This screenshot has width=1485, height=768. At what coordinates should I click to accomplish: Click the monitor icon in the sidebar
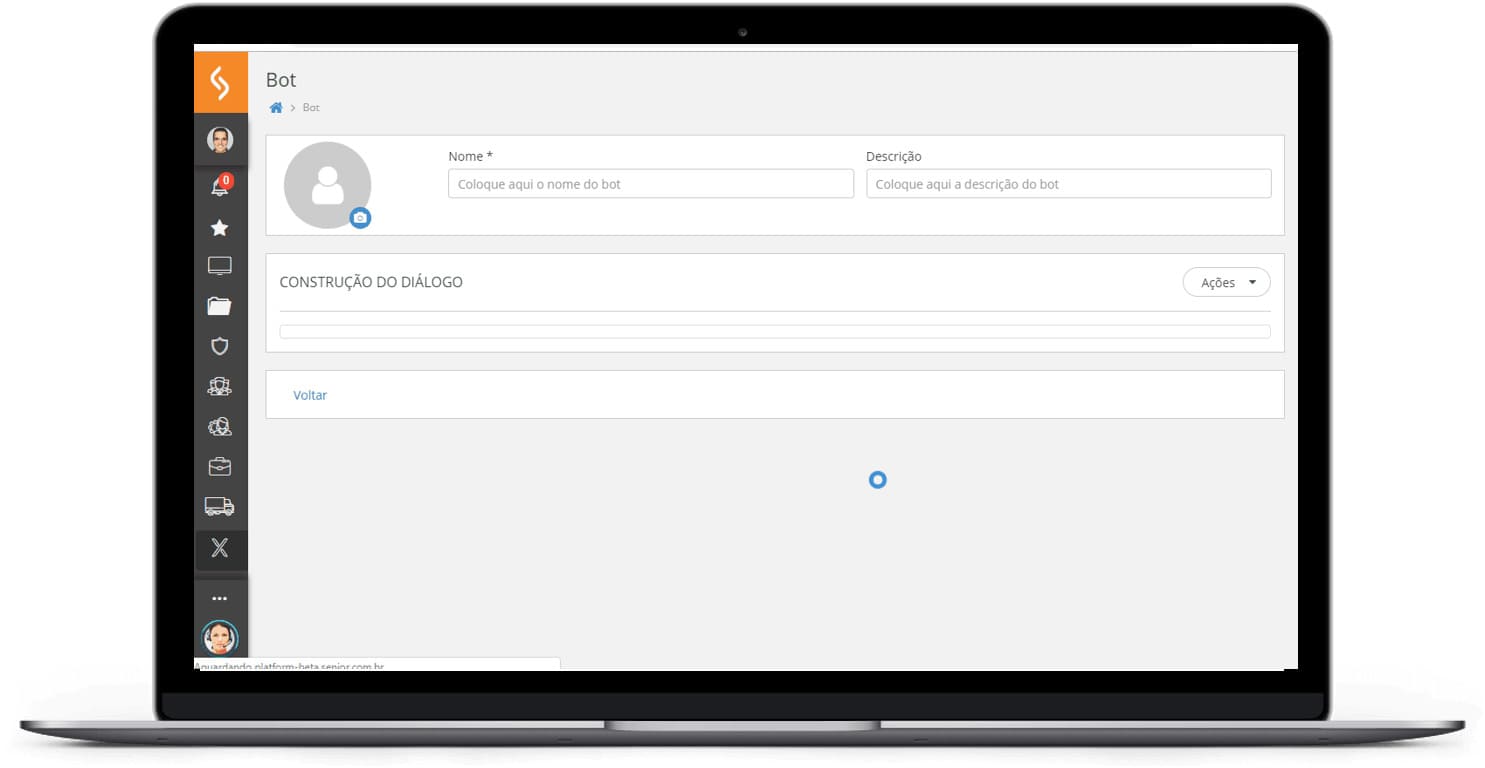(220, 266)
